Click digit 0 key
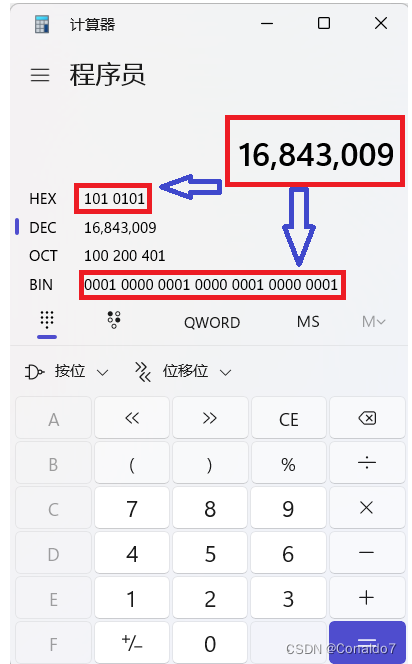 pos(210,642)
